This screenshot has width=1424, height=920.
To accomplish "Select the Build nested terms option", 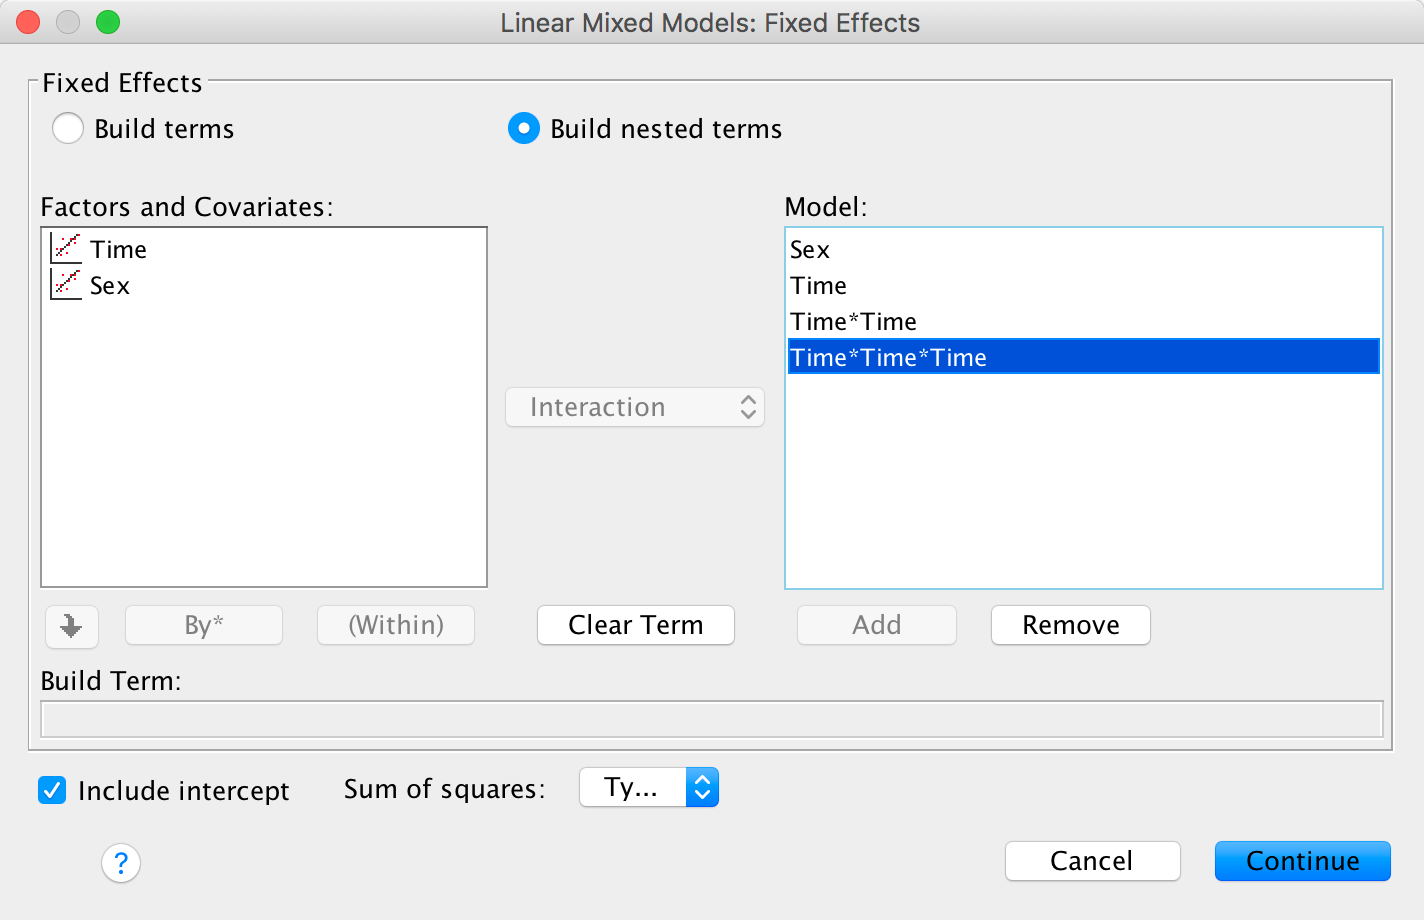I will pos(524,129).
